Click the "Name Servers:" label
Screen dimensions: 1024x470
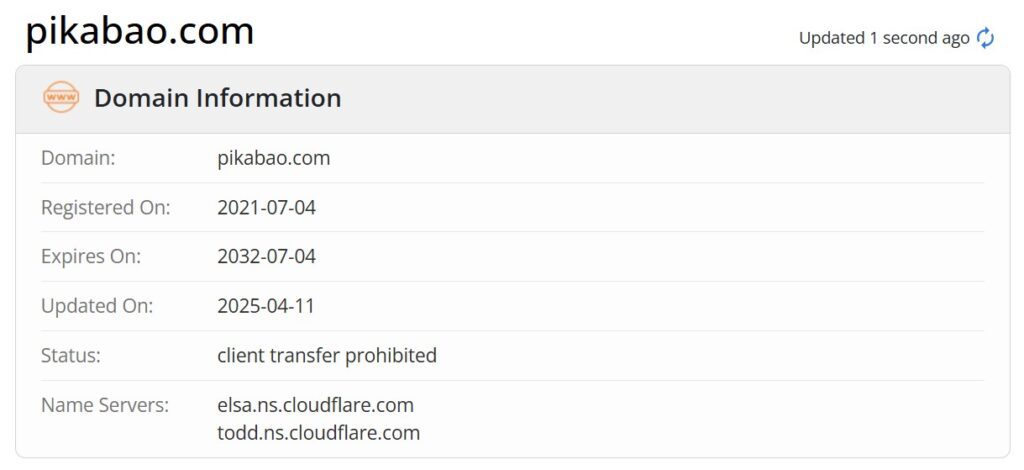coord(105,405)
